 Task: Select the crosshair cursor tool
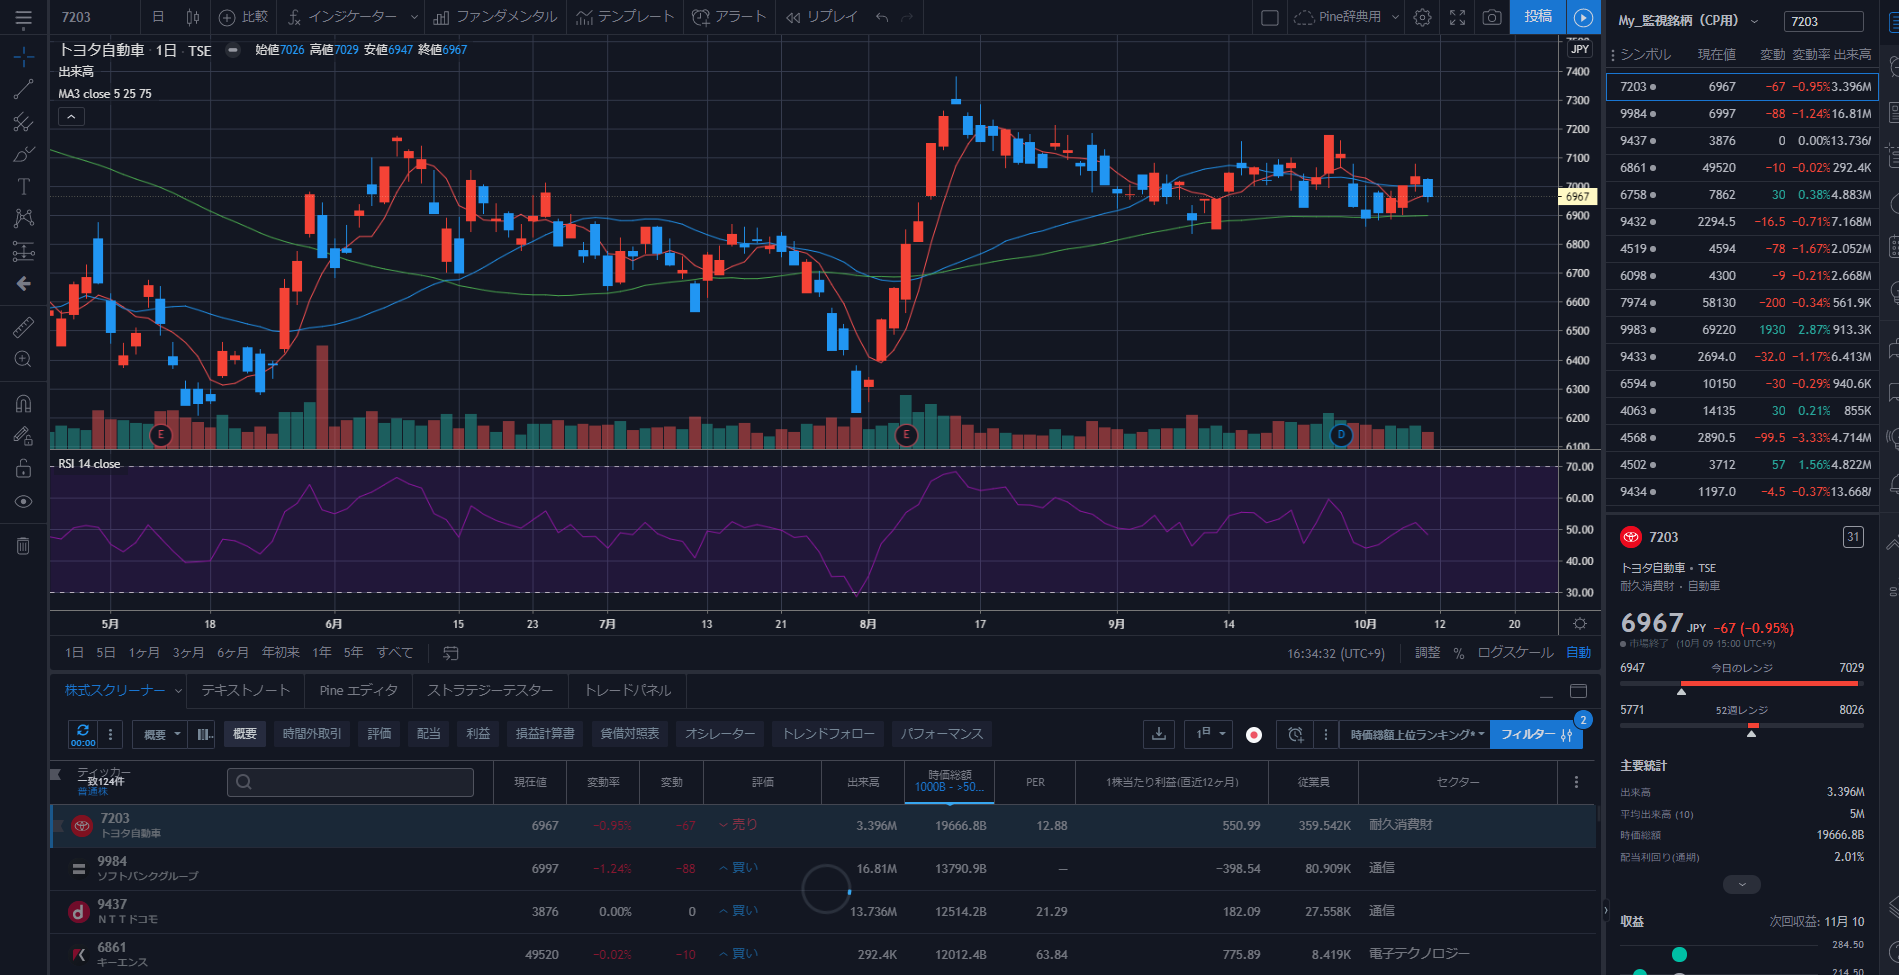pyautogui.click(x=23, y=57)
